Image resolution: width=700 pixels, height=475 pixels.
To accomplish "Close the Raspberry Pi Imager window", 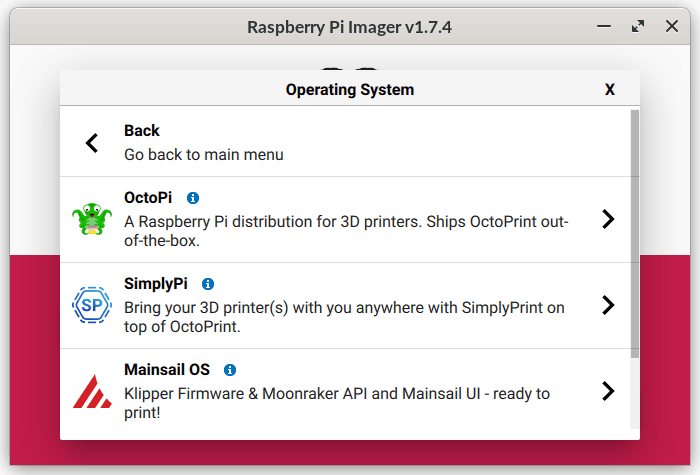I will click(672, 26).
